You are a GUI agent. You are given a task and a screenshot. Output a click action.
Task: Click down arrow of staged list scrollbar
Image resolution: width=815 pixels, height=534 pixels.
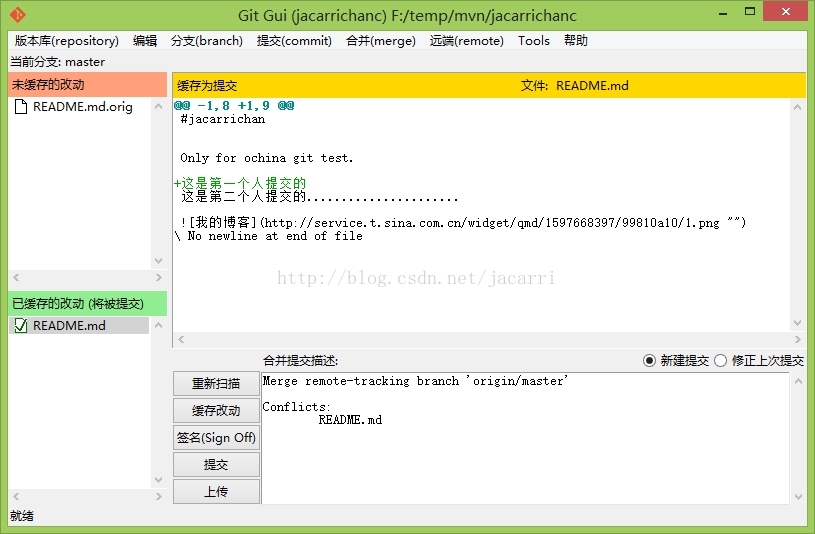click(x=159, y=480)
